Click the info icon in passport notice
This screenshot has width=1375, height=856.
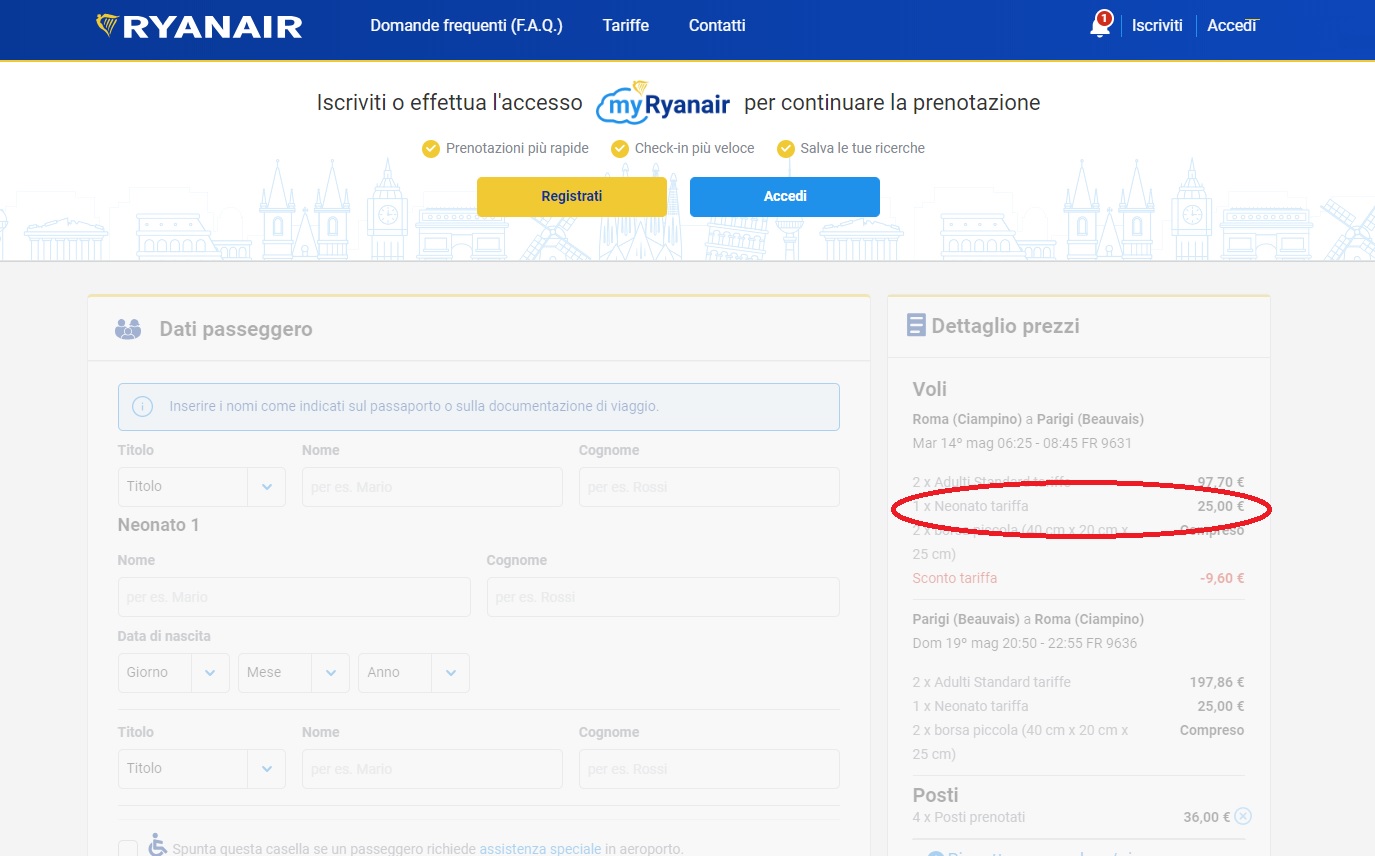pos(143,406)
